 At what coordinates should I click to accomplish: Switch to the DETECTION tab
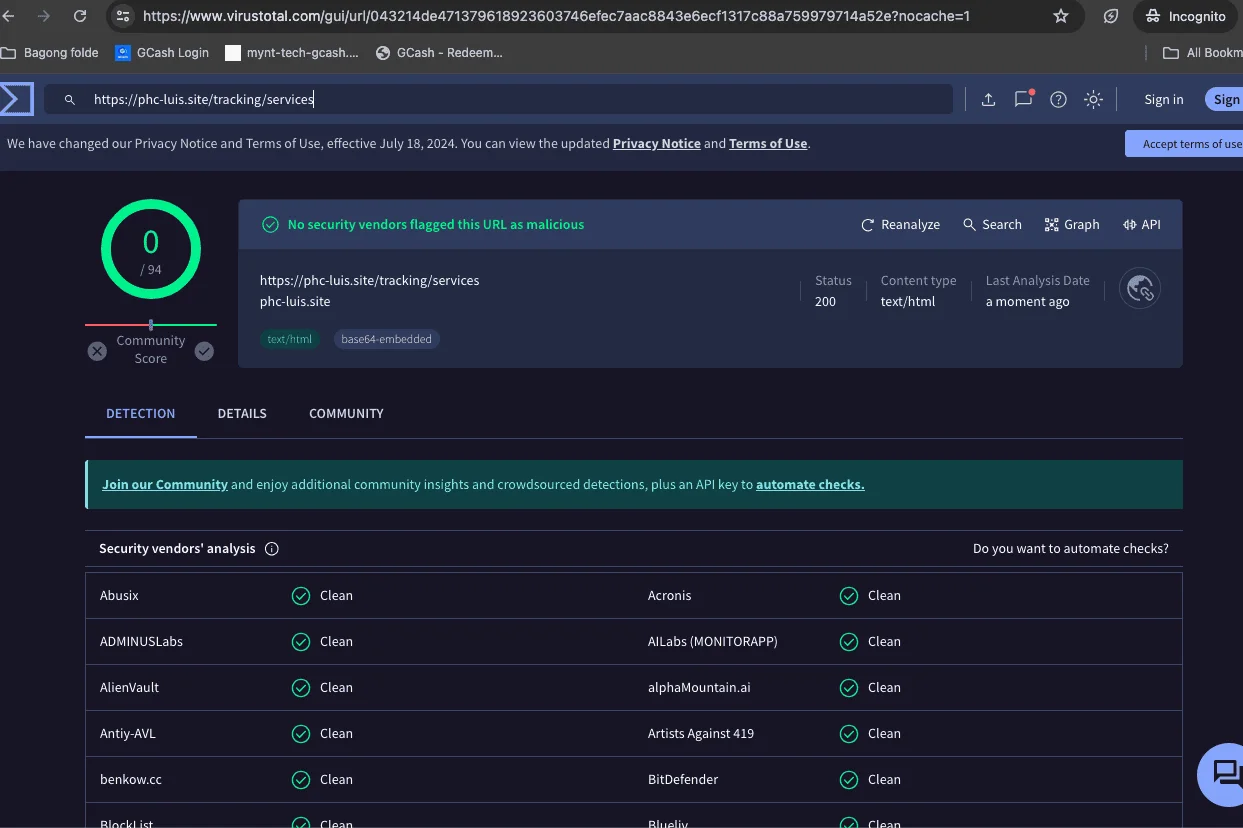141,413
